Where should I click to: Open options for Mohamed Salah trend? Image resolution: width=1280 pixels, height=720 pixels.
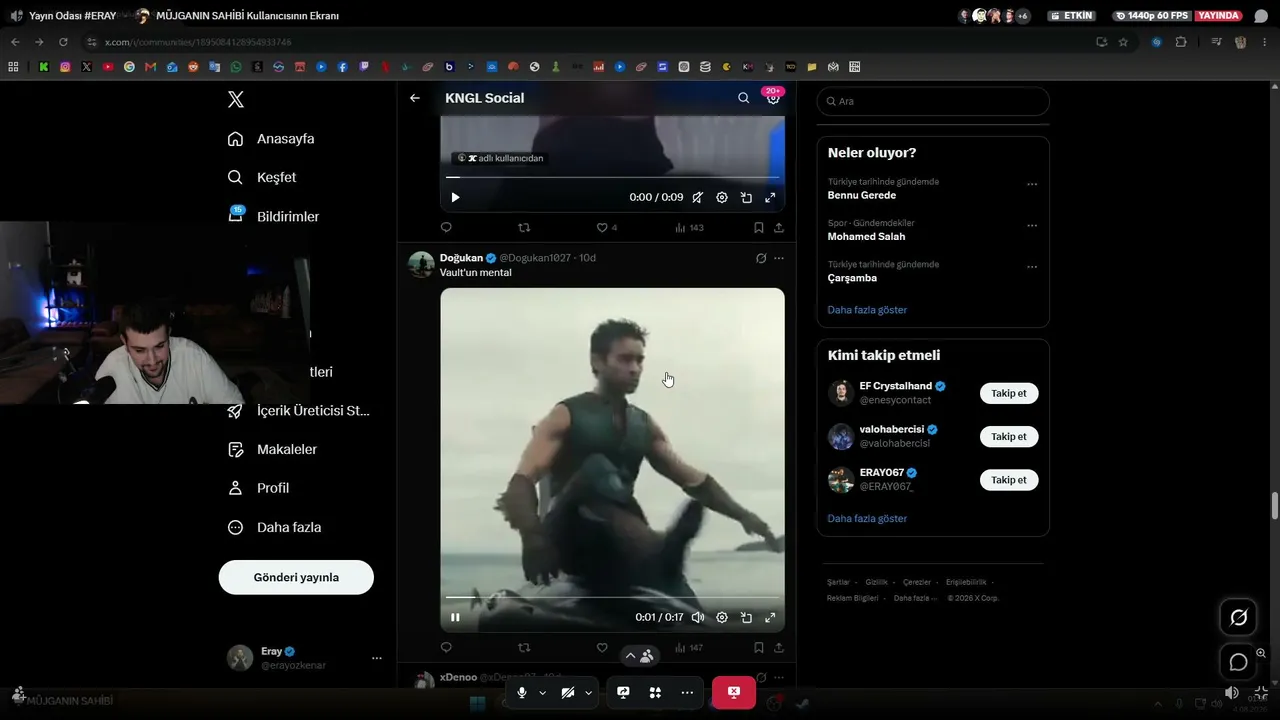(1032, 226)
